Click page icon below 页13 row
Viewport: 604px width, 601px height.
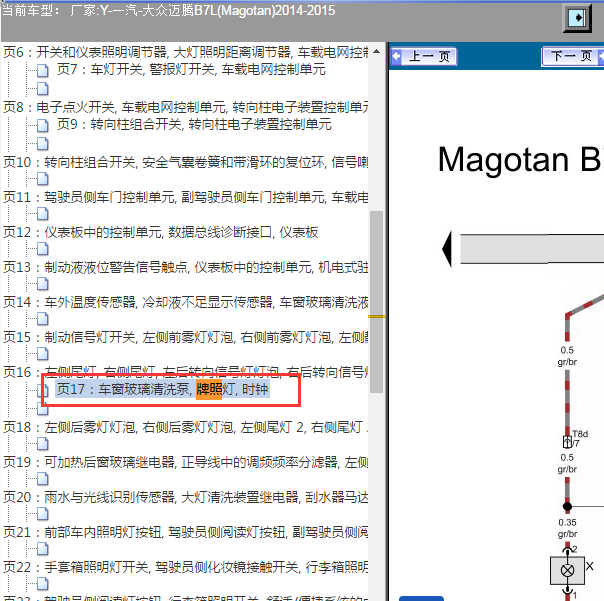tap(43, 284)
